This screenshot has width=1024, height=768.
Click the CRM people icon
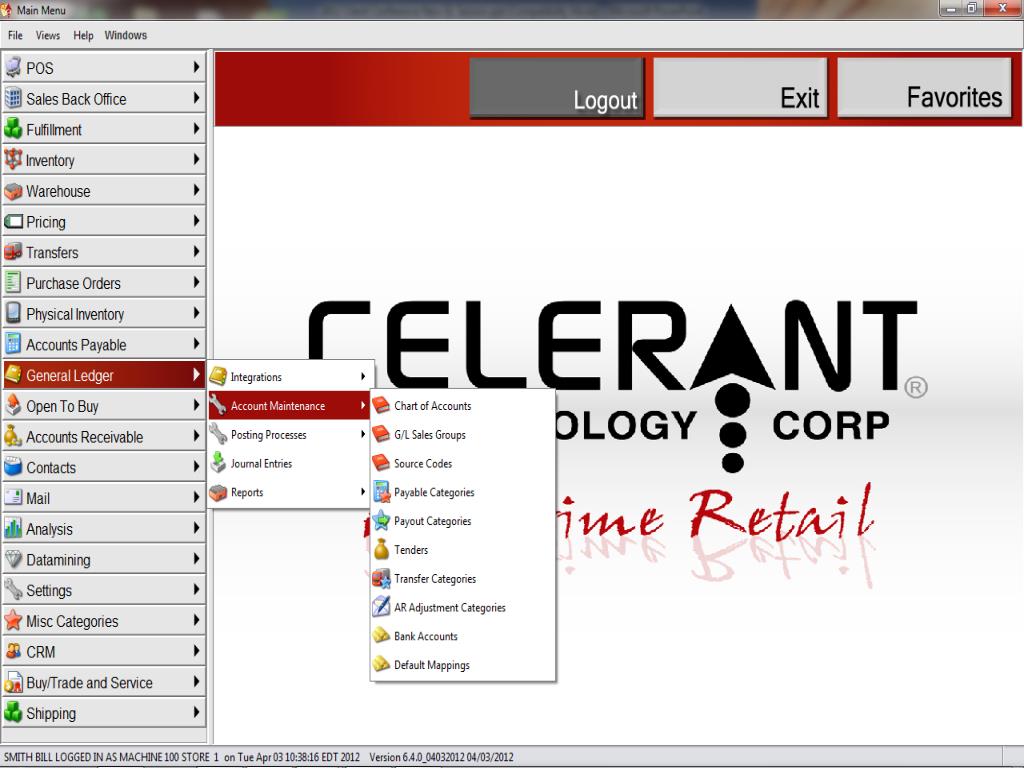[x=13, y=651]
